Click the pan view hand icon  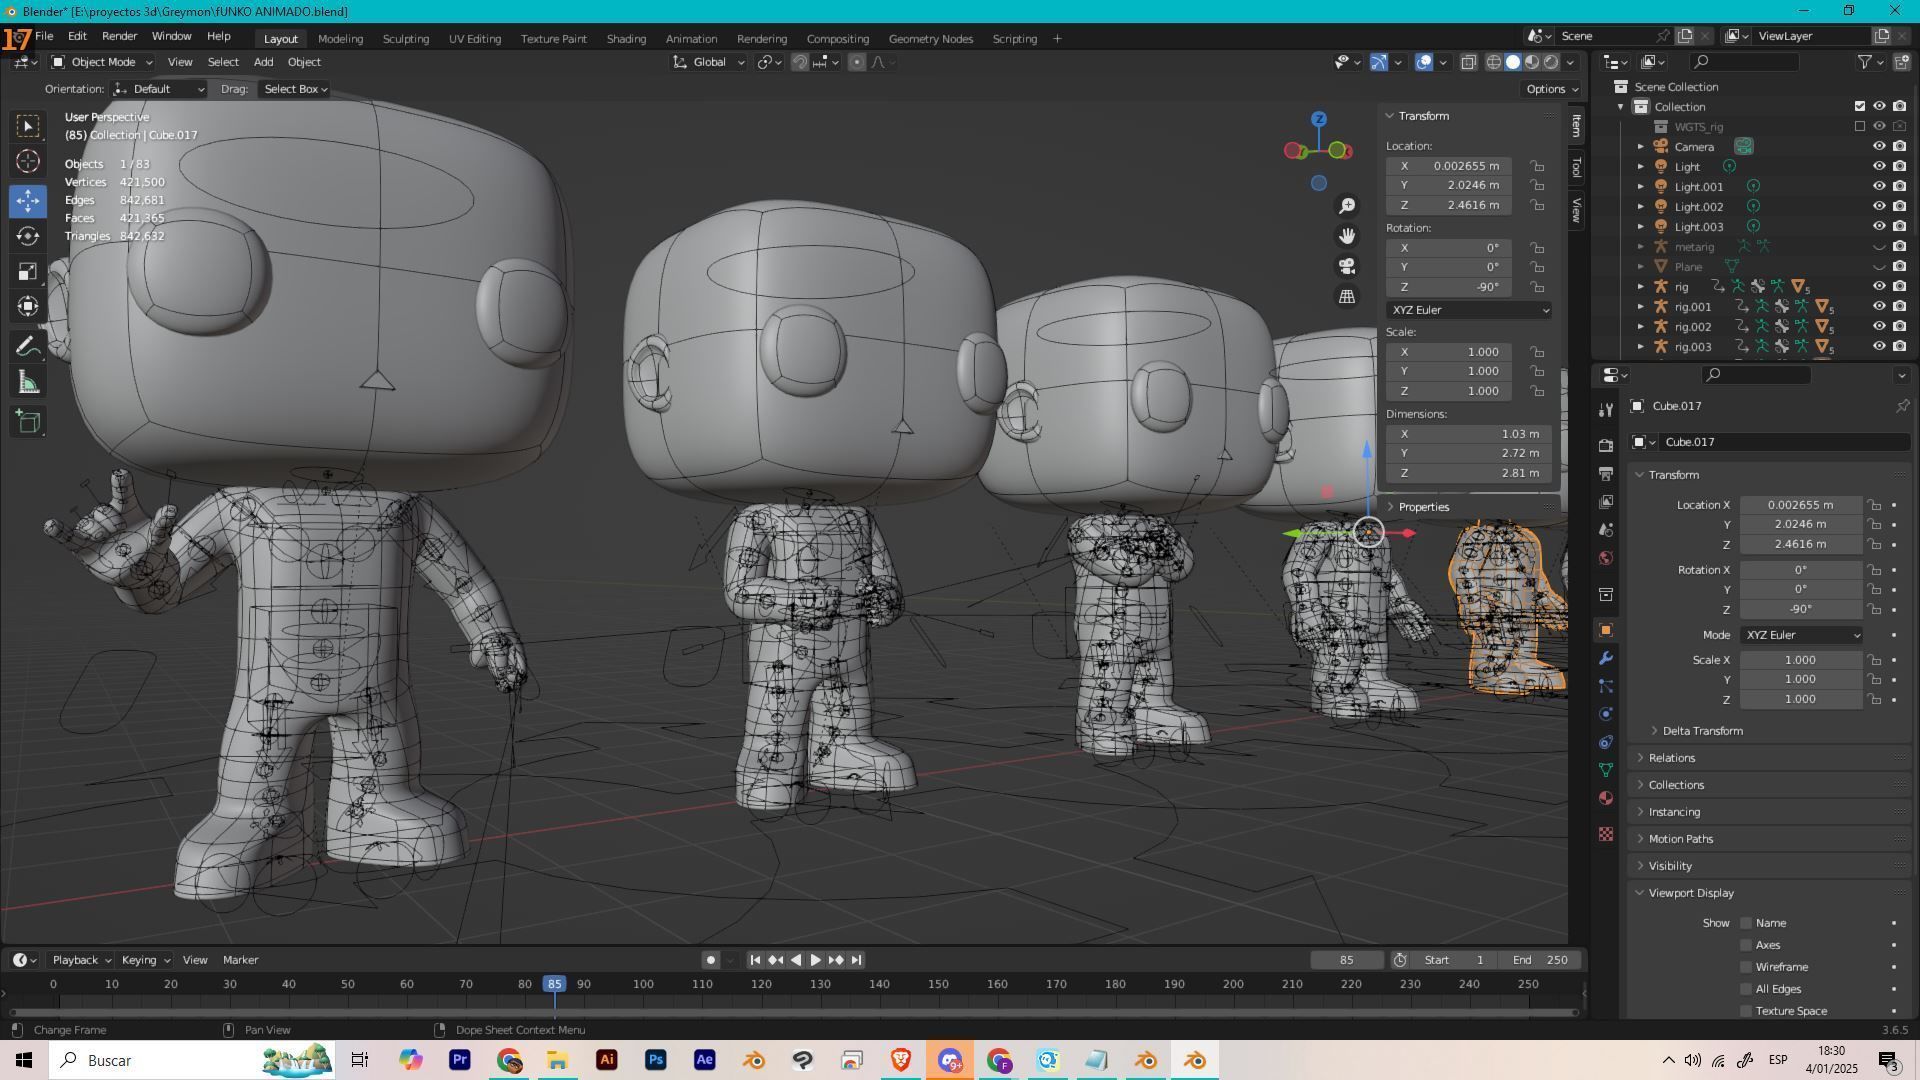click(x=1347, y=236)
